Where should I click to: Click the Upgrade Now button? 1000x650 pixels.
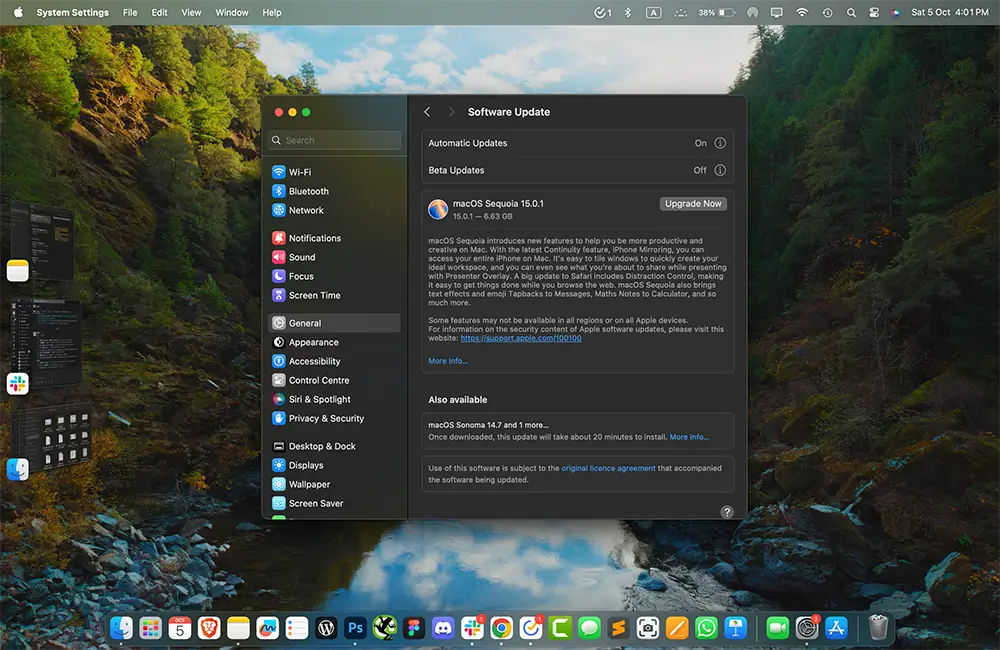point(693,203)
